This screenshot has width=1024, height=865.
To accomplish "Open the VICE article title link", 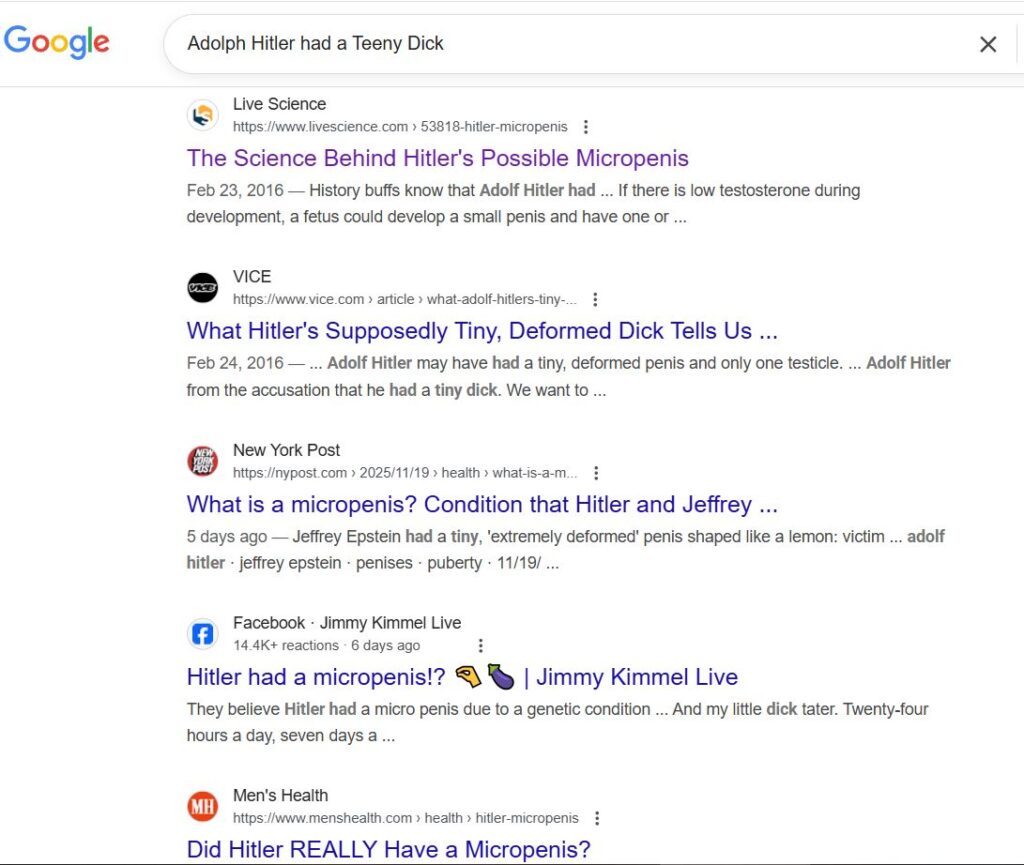I will click(481, 331).
